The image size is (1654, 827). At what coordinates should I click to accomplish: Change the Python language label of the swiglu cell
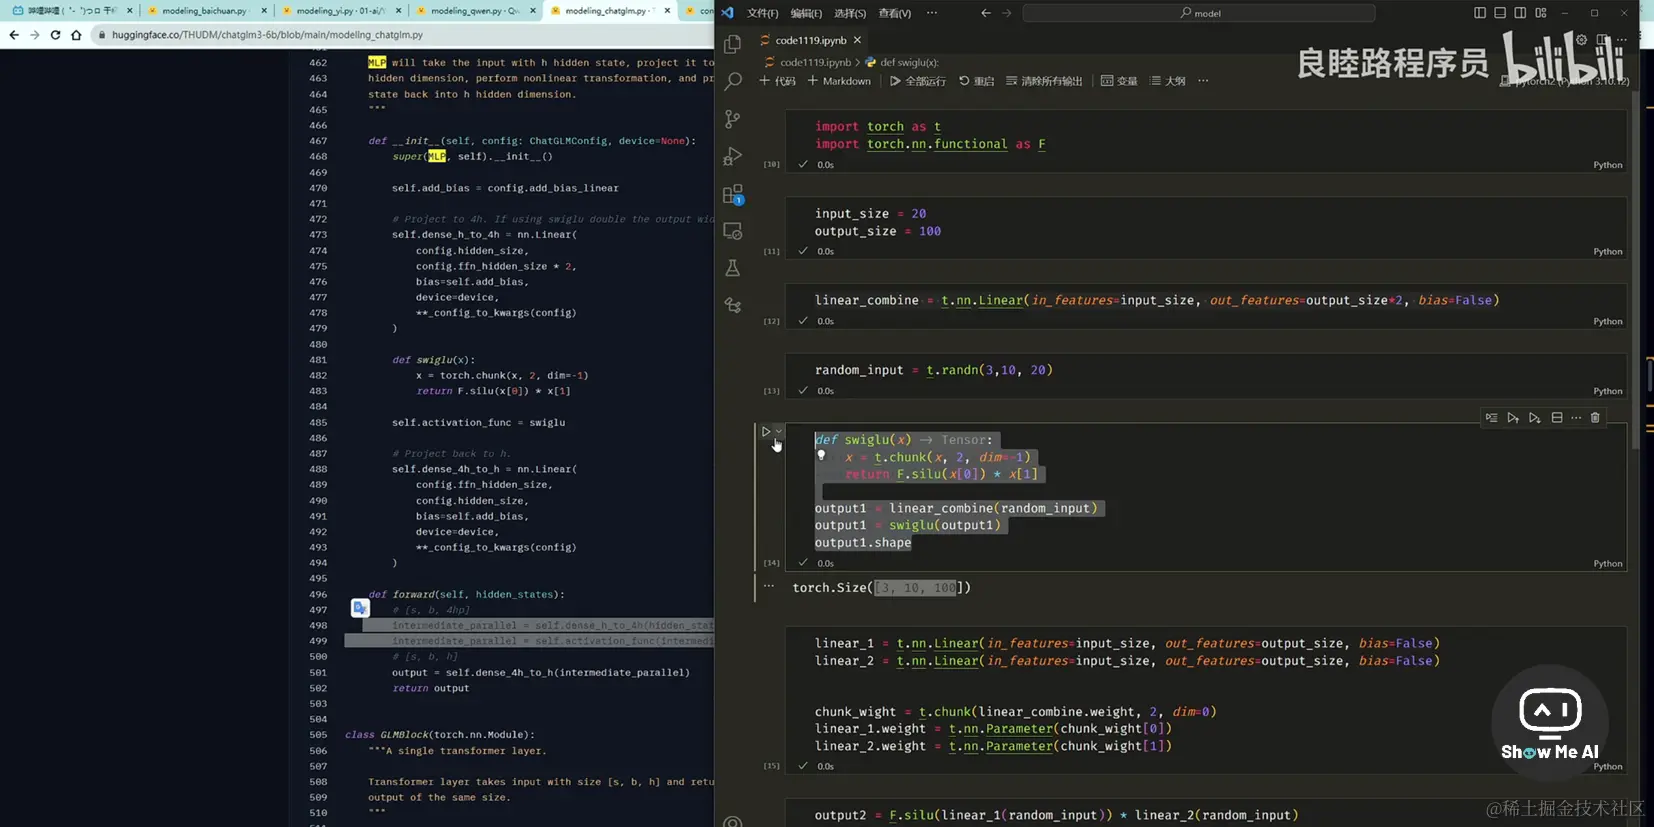(1607, 563)
